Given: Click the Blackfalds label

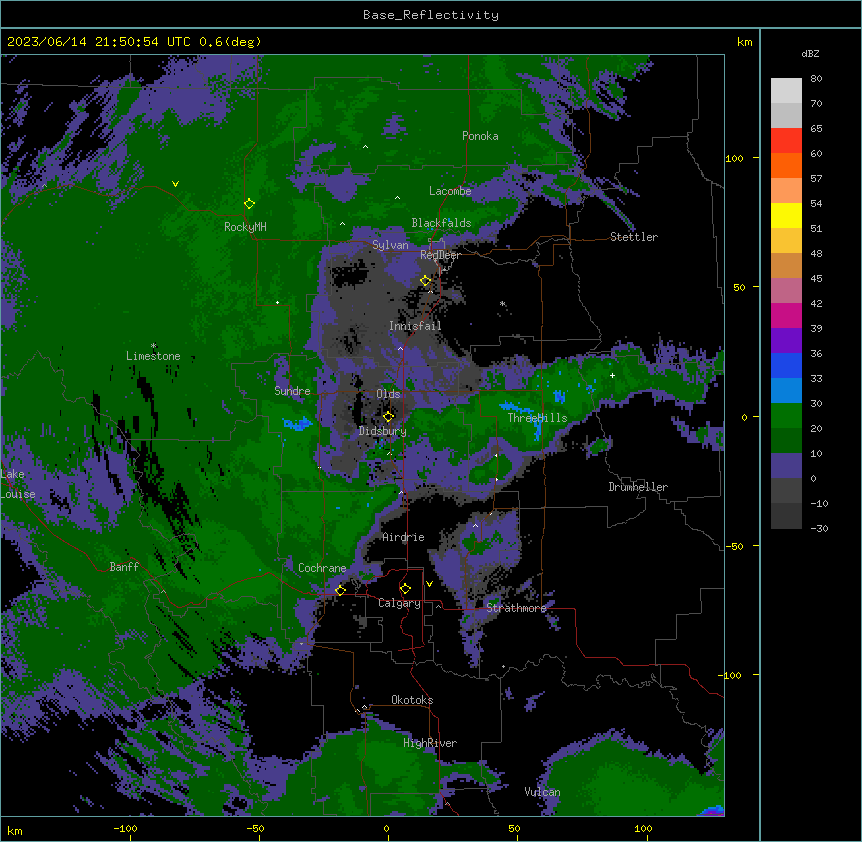Looking at the screenshot, I should coord(441,223).
